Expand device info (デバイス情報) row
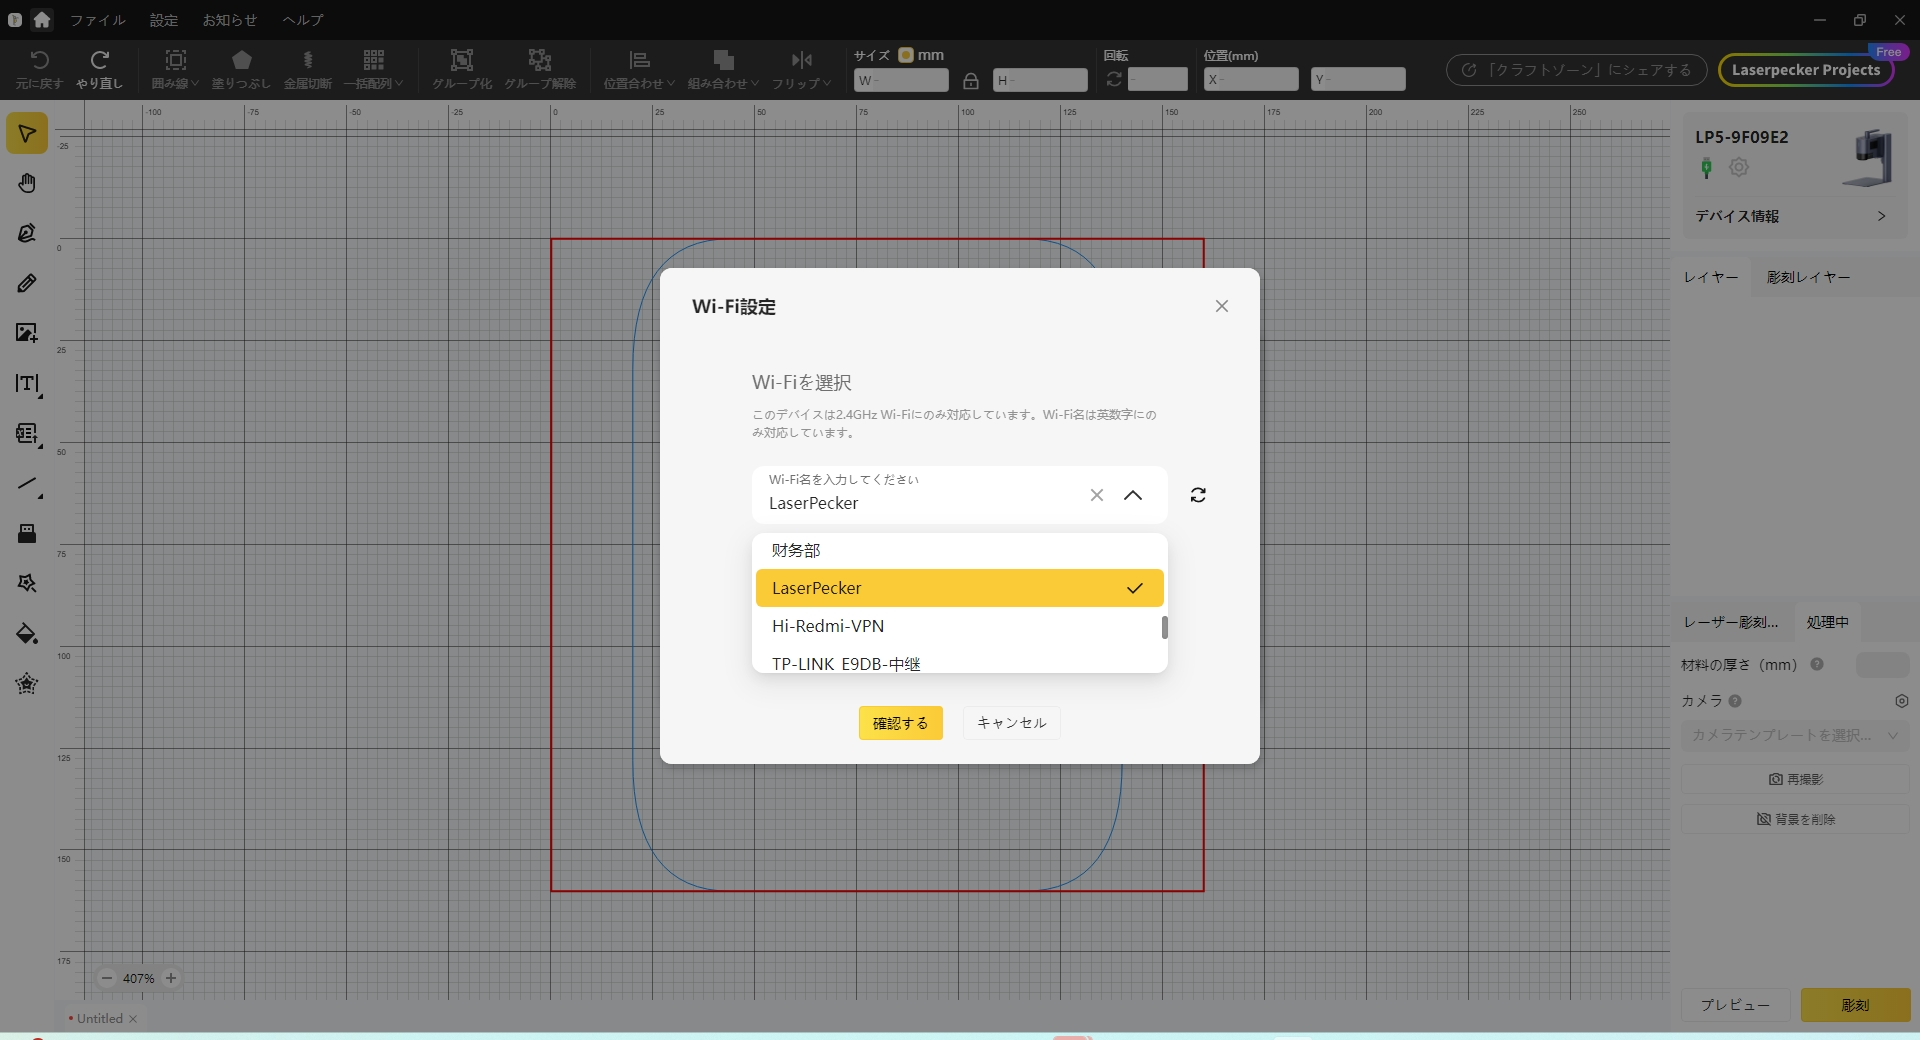1920x1040 pixels. 1790,216
